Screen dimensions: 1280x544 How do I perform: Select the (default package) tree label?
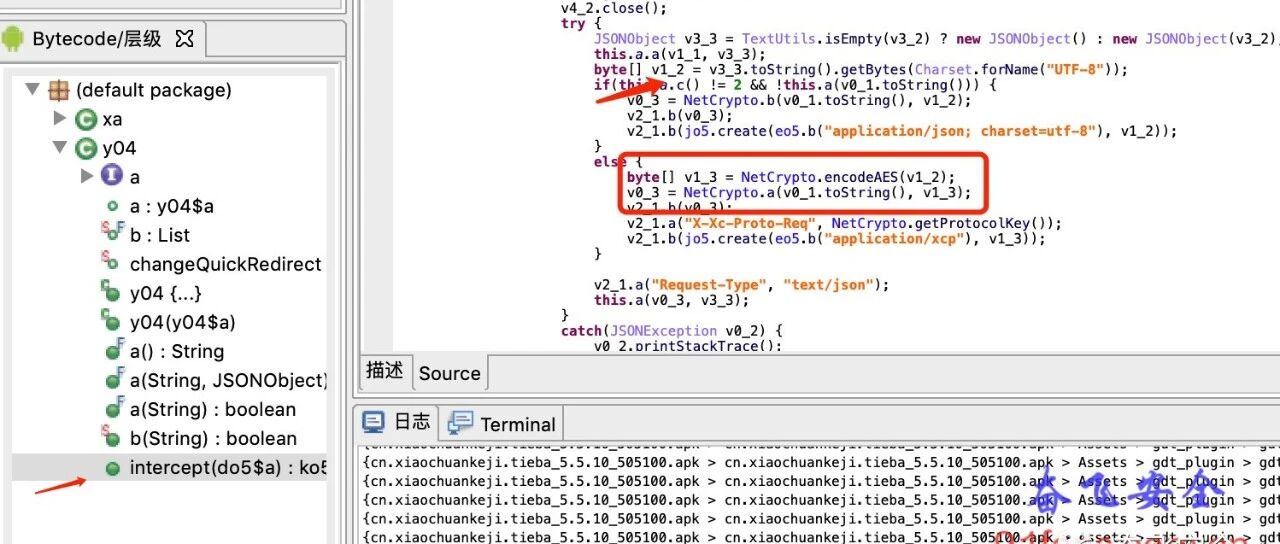pos(153,90)
